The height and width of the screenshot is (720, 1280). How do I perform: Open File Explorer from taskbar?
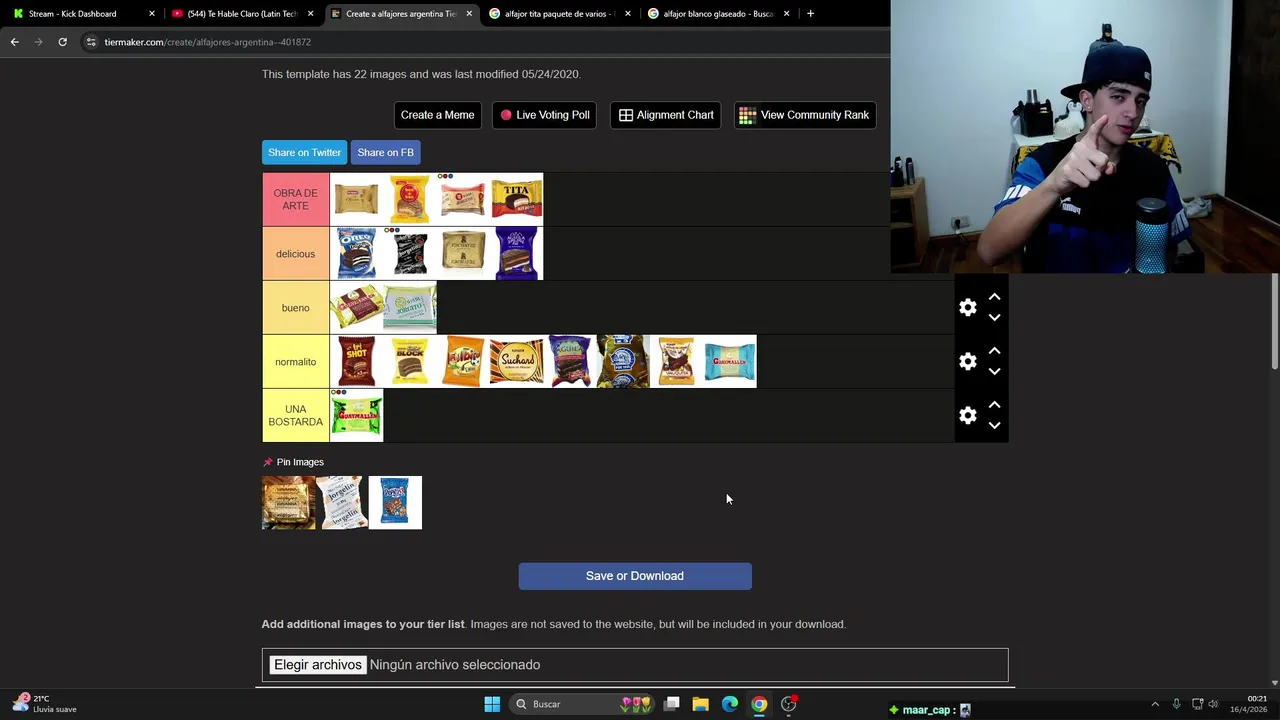coord(701,704)
